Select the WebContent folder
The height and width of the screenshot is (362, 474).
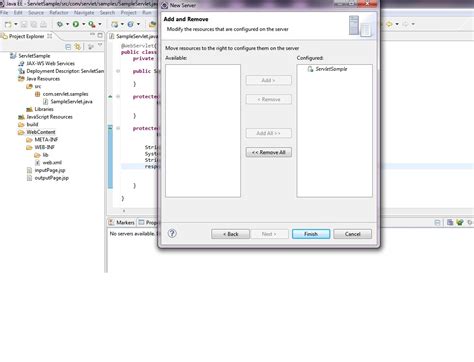(x=41, y=132)
